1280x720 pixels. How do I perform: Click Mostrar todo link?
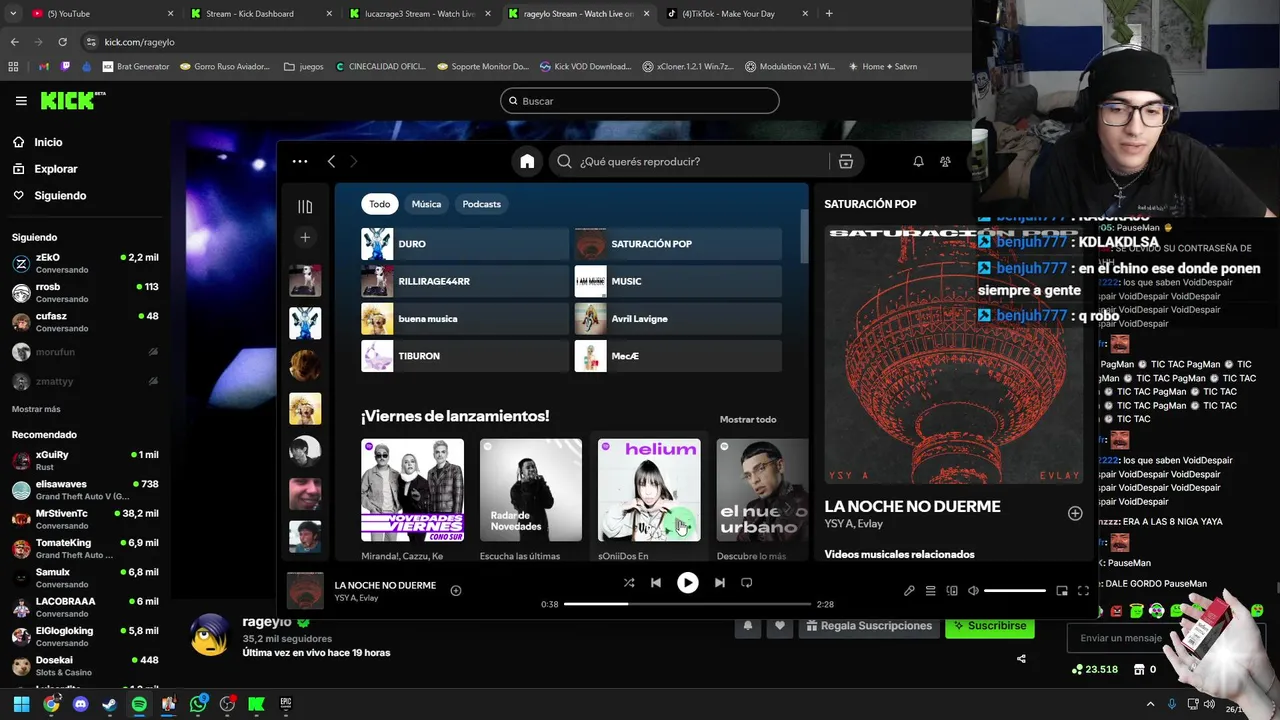pos(748,420)
